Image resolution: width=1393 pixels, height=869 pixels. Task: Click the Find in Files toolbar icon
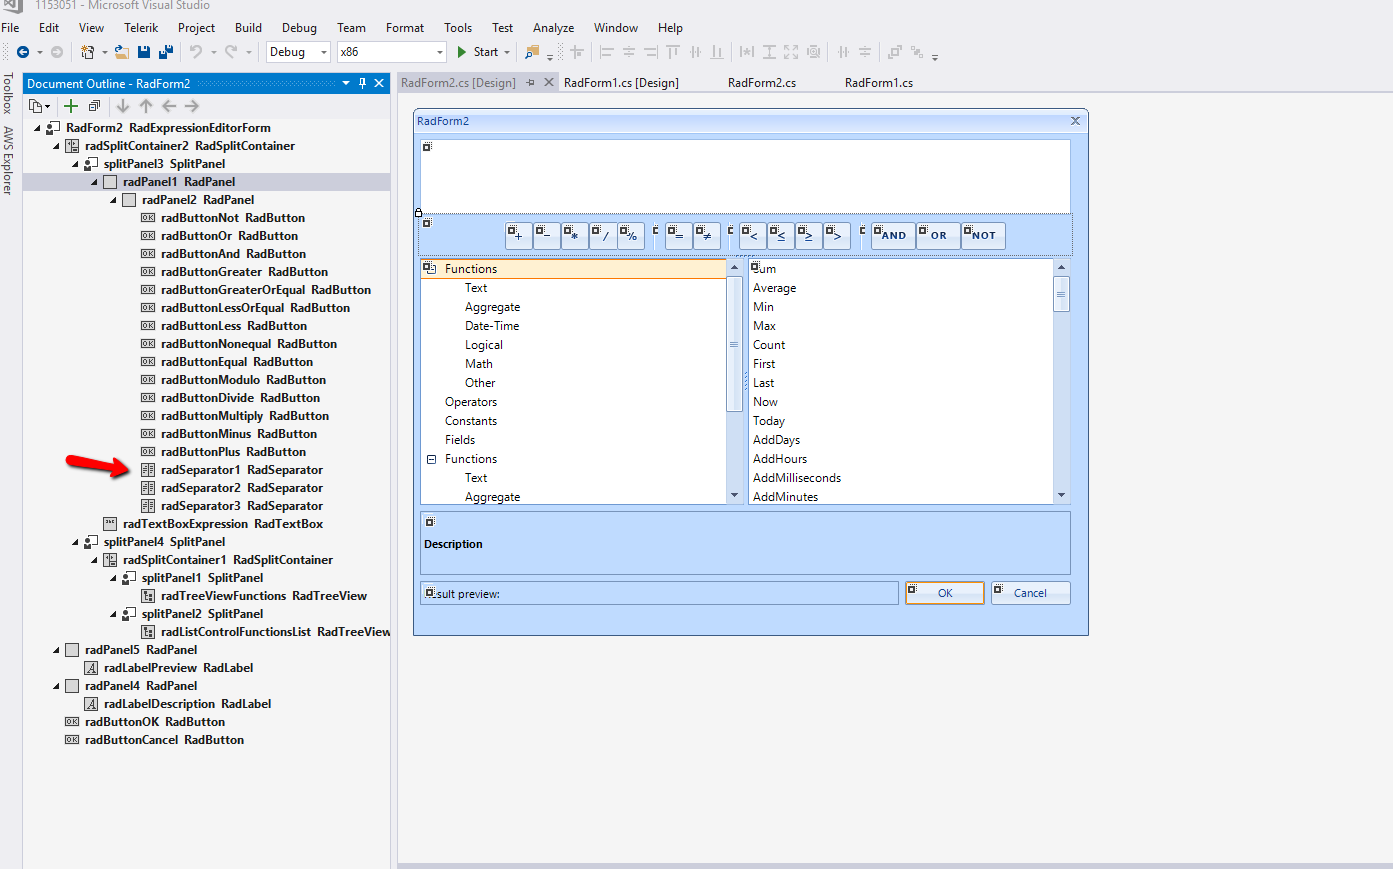pyautogui.click(x=532, y=52)
